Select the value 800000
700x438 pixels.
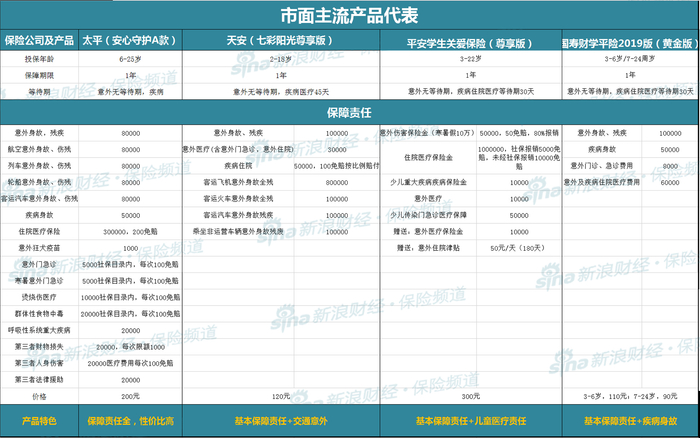pos(337,183)
